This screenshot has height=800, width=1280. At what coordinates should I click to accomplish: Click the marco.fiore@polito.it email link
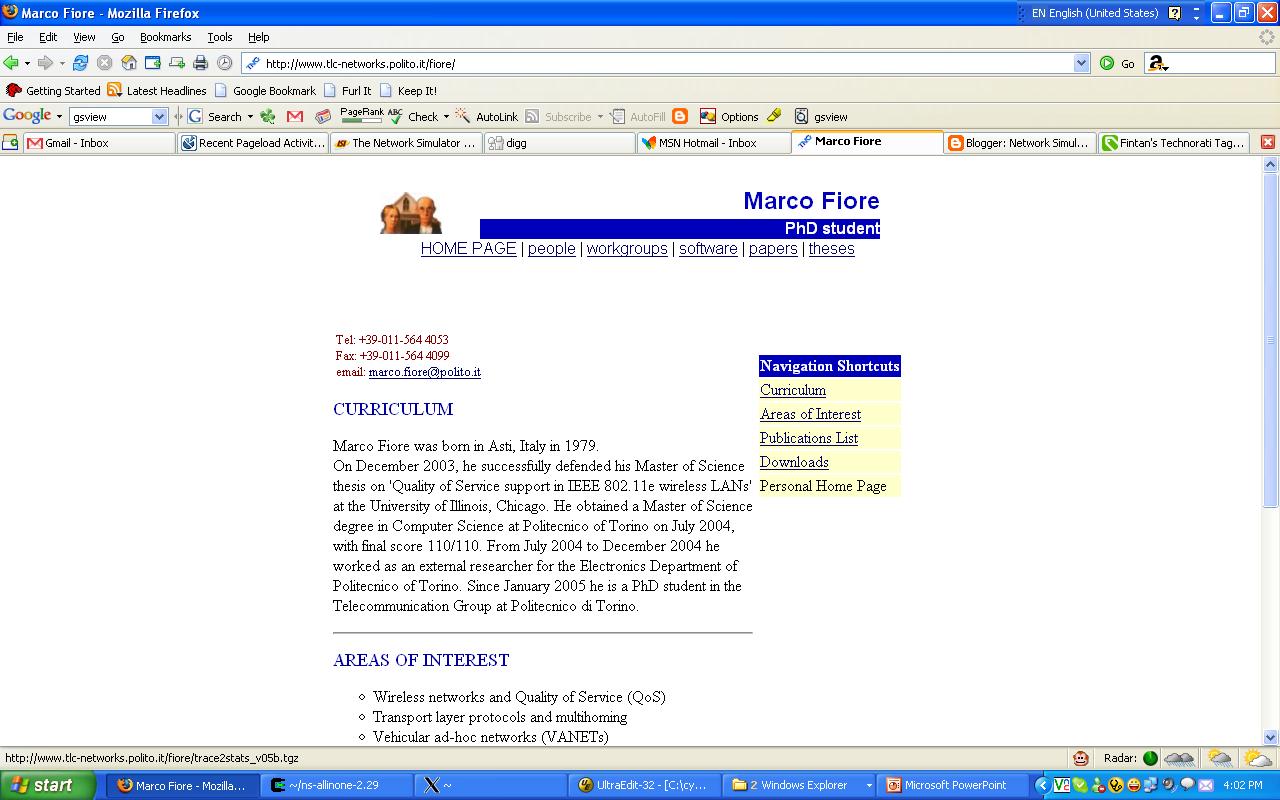pyautogui.click(x=424, y=372)
